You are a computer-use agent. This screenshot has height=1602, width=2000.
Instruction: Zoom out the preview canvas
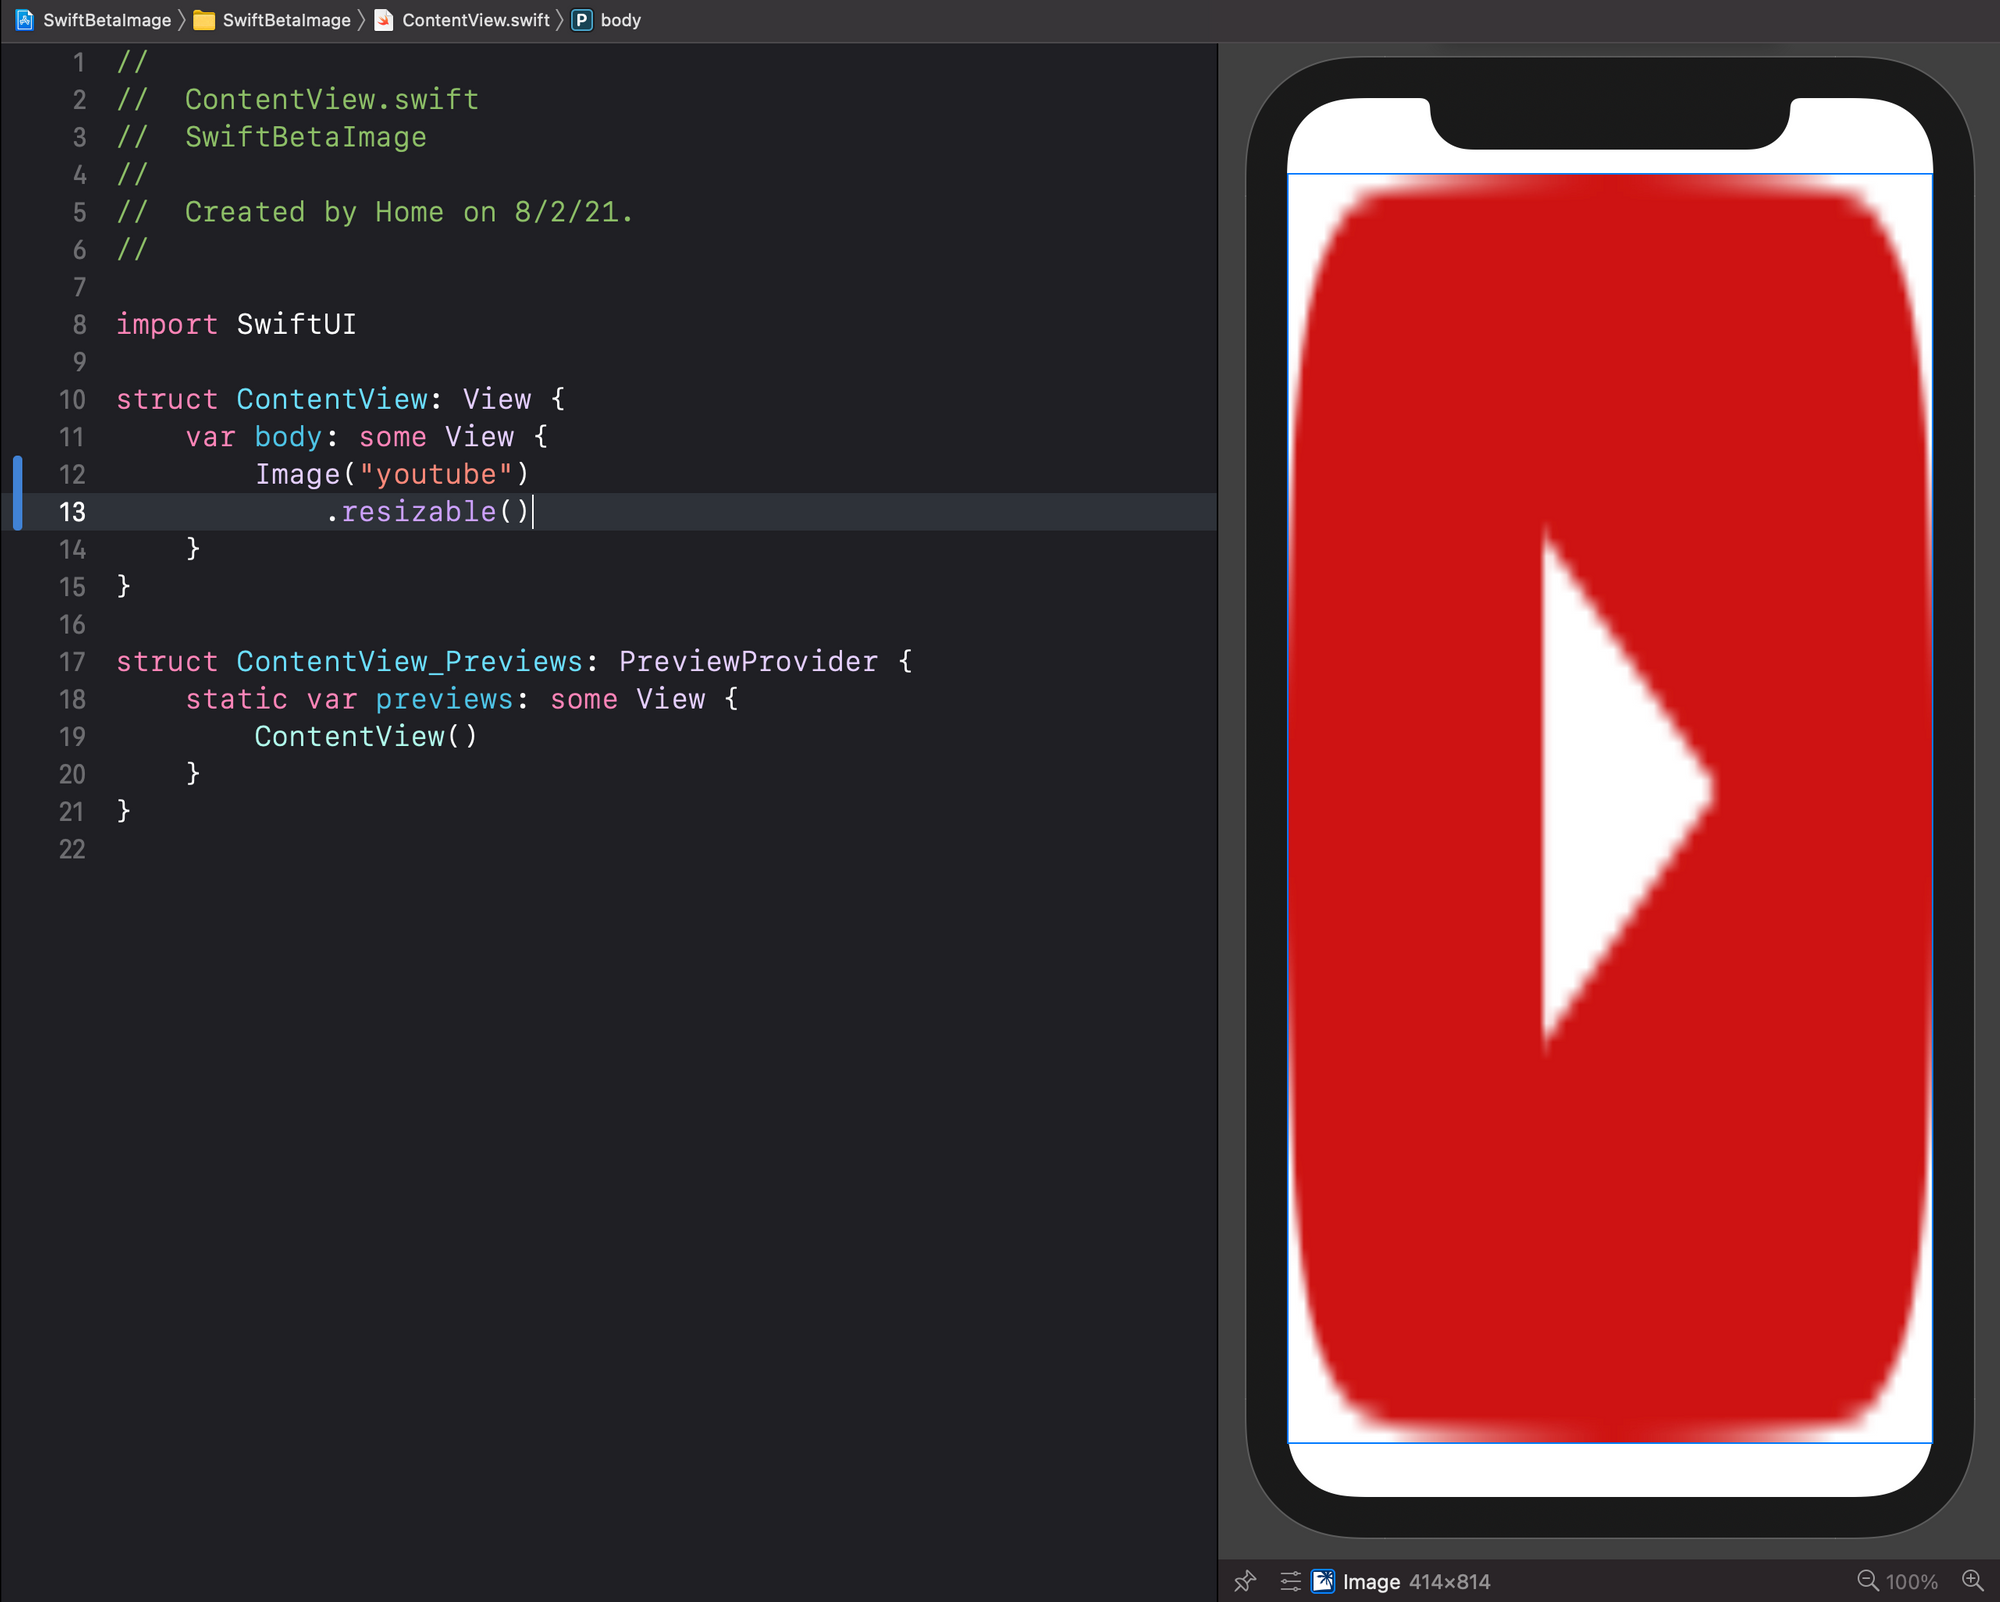point(1868,1581)
